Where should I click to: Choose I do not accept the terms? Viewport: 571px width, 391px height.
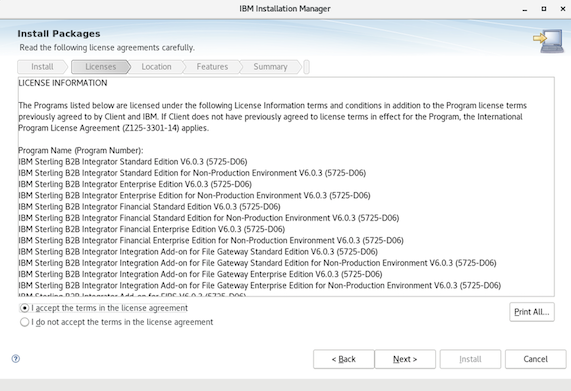point(24,322)
